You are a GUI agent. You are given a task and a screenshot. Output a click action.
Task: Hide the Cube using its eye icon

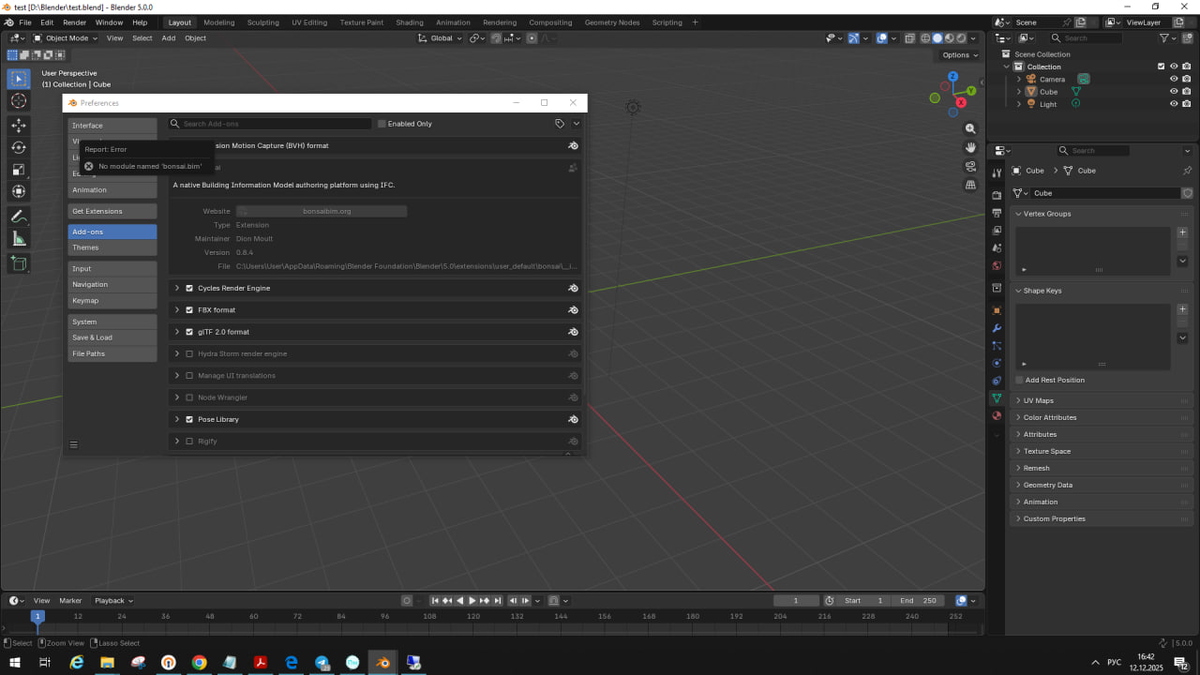pyautogui.click(x=1174, y=91)
